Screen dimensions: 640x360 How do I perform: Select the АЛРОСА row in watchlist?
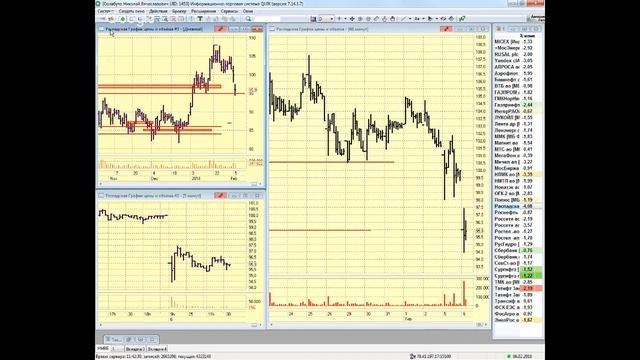[x=518, y=67]
